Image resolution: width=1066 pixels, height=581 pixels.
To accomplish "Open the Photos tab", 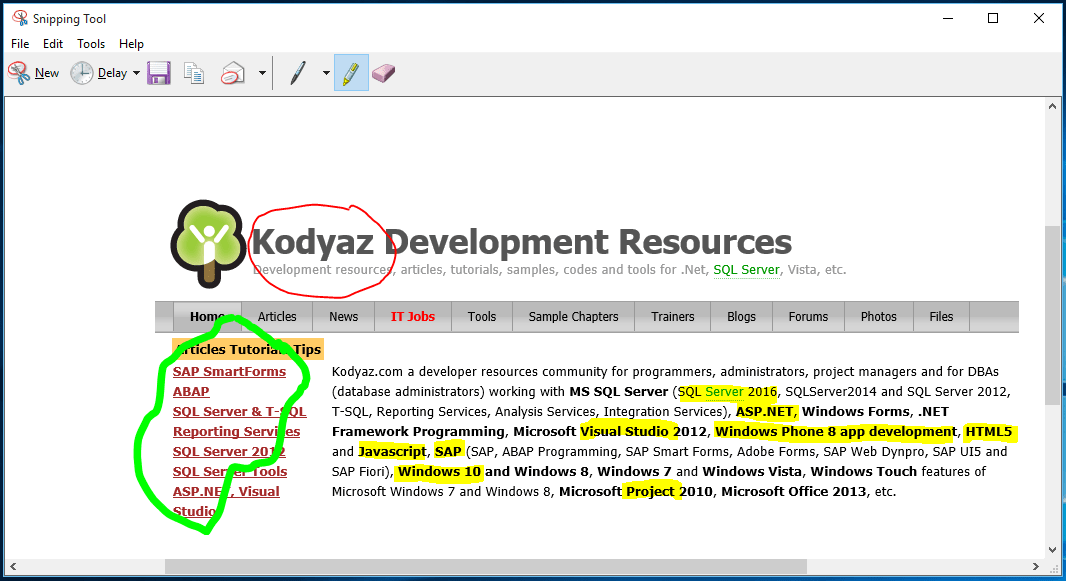I will (878, 317).
